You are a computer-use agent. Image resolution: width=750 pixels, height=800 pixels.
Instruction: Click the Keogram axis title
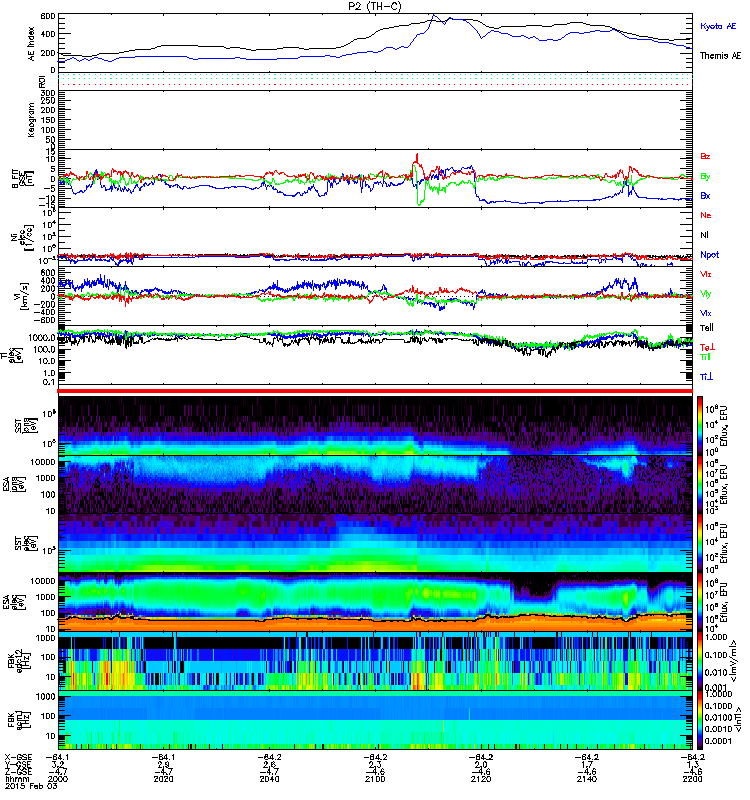[x=32, y=119]
